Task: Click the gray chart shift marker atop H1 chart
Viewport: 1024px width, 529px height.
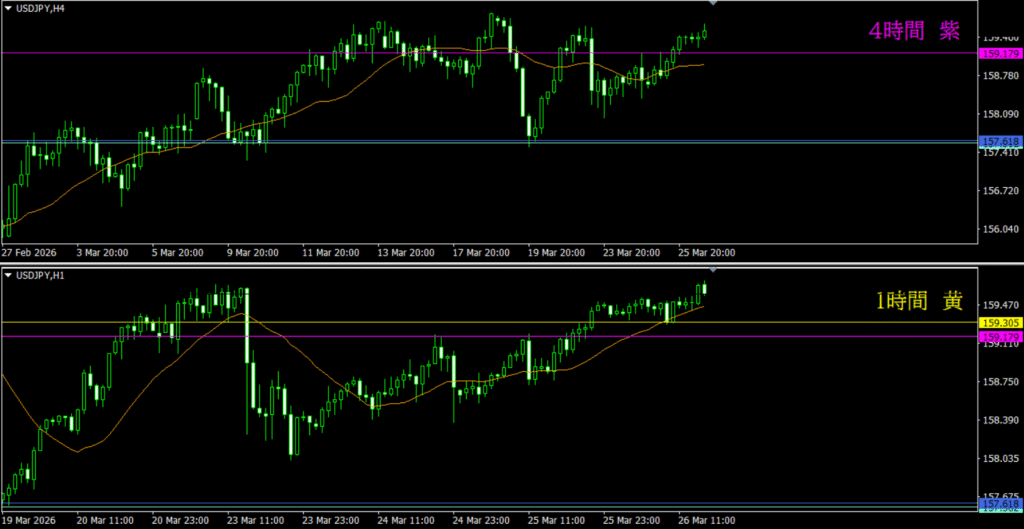Action: pyautogui.click(x=712, y=270)
